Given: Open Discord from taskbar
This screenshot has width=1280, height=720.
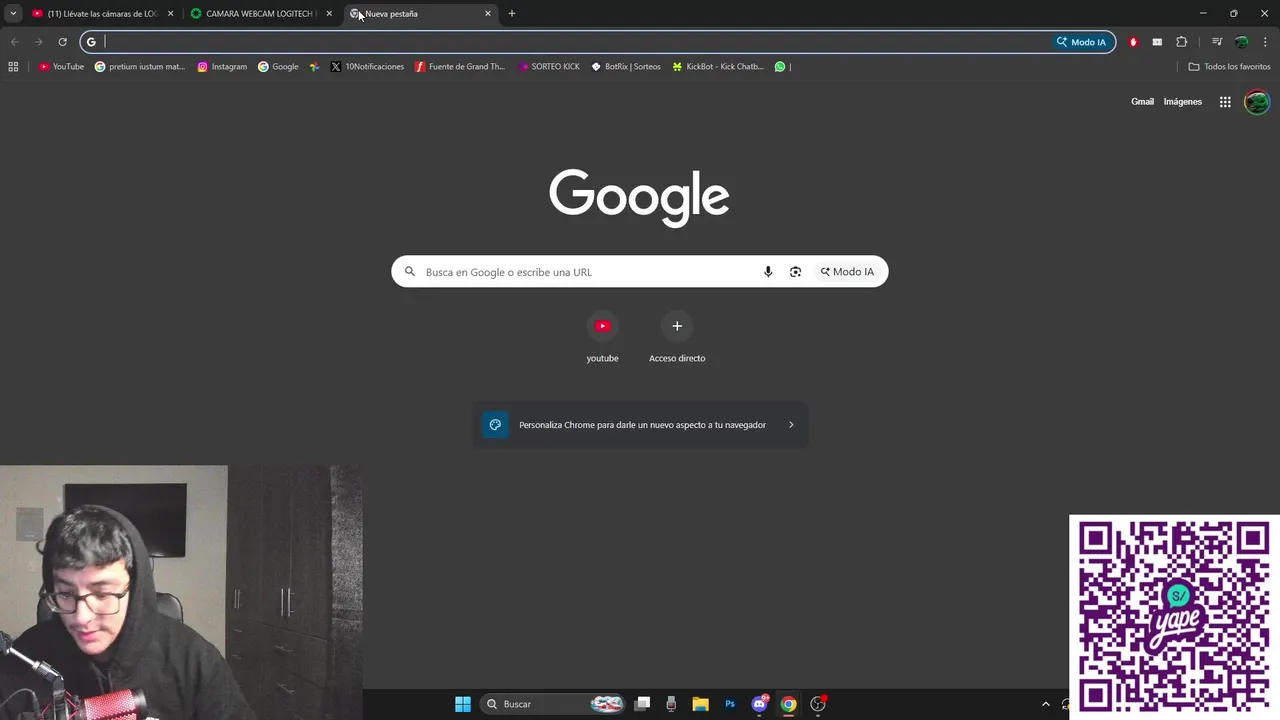Looking at the screenshot, I should click(x=759, y=704).
